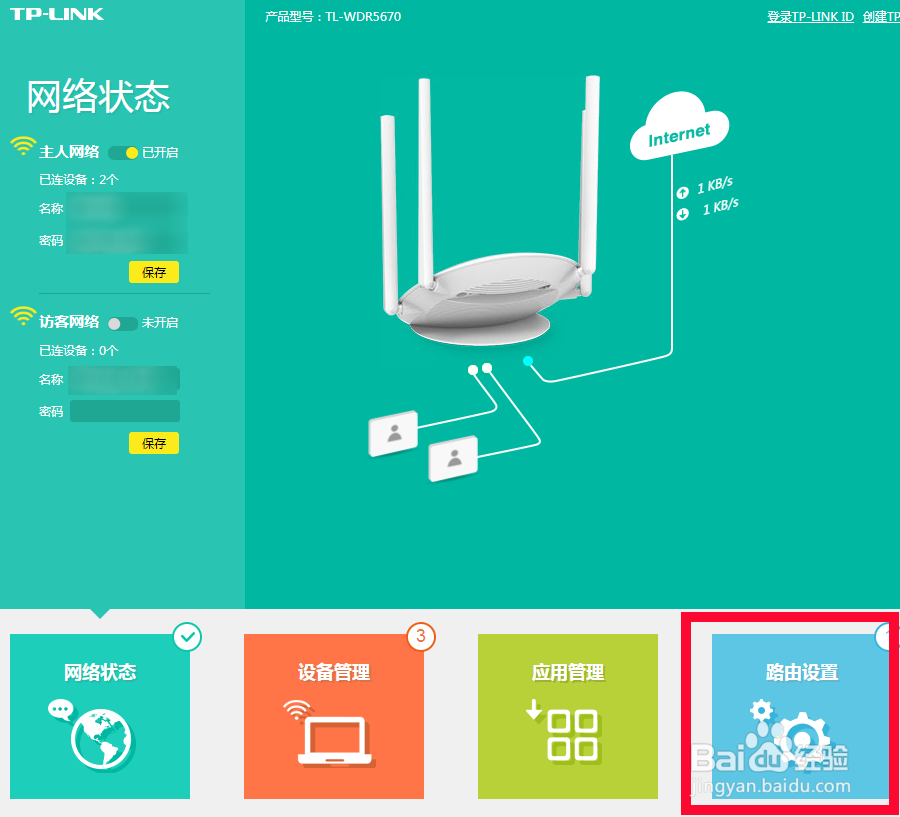Click the checkmark badge on 网络状态 tile

[x=187, y=637]
